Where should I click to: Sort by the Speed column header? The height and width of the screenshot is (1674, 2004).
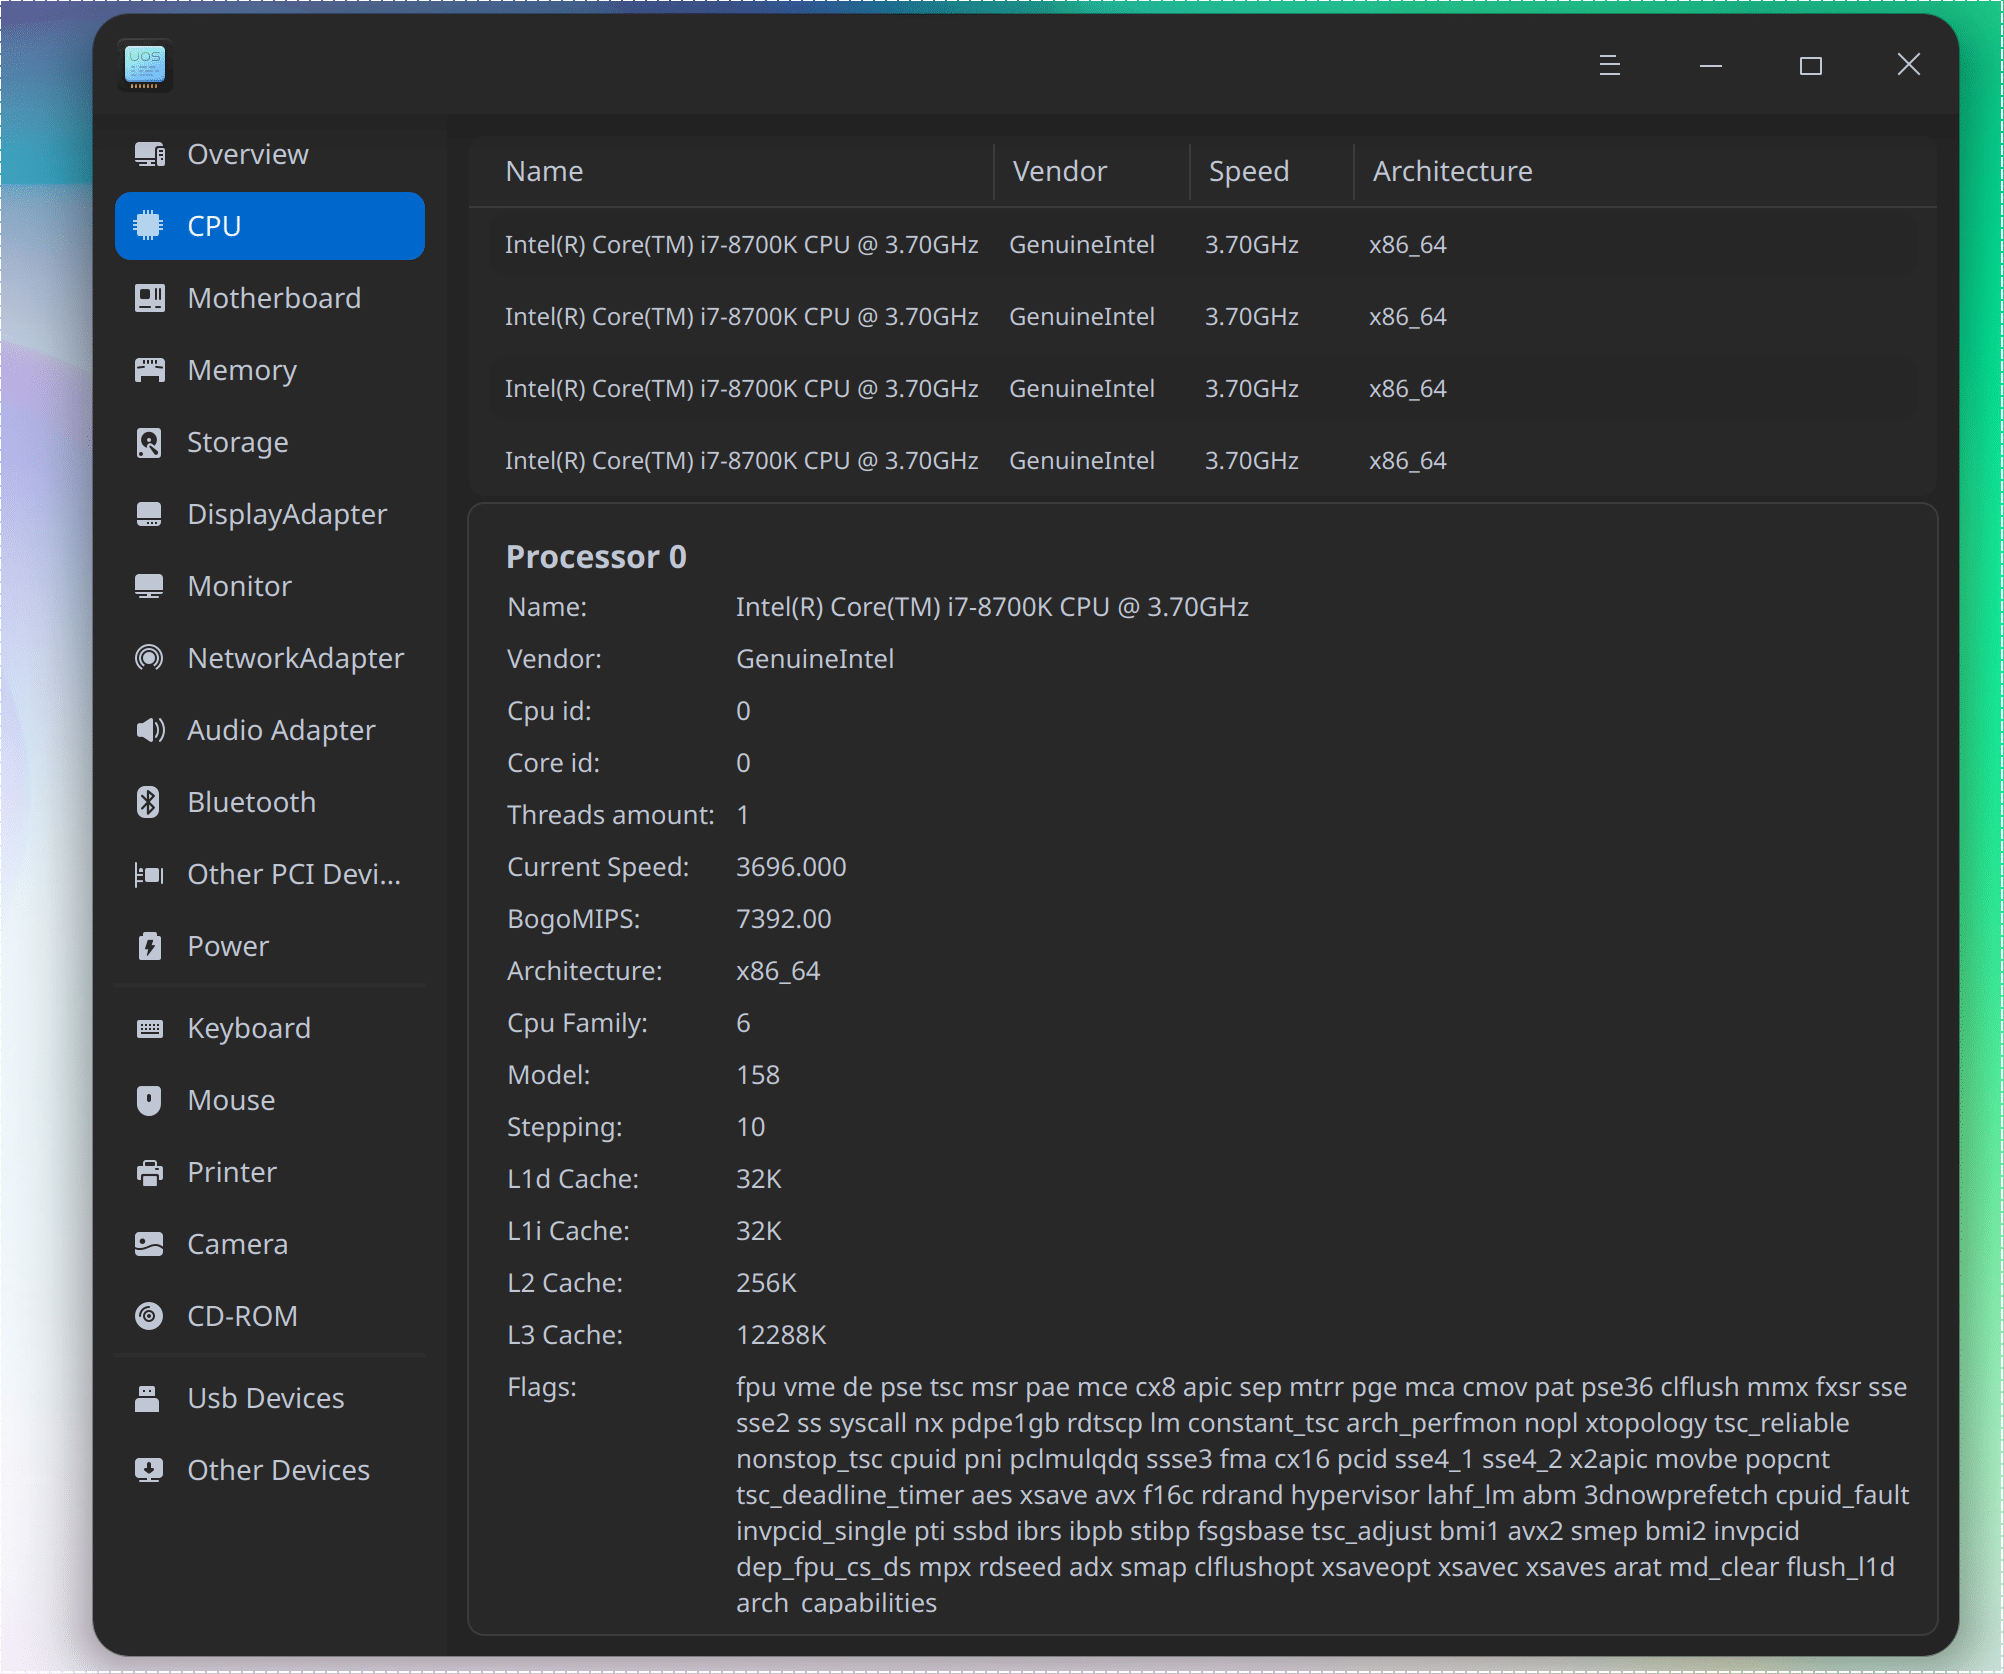coord(1249,171)
